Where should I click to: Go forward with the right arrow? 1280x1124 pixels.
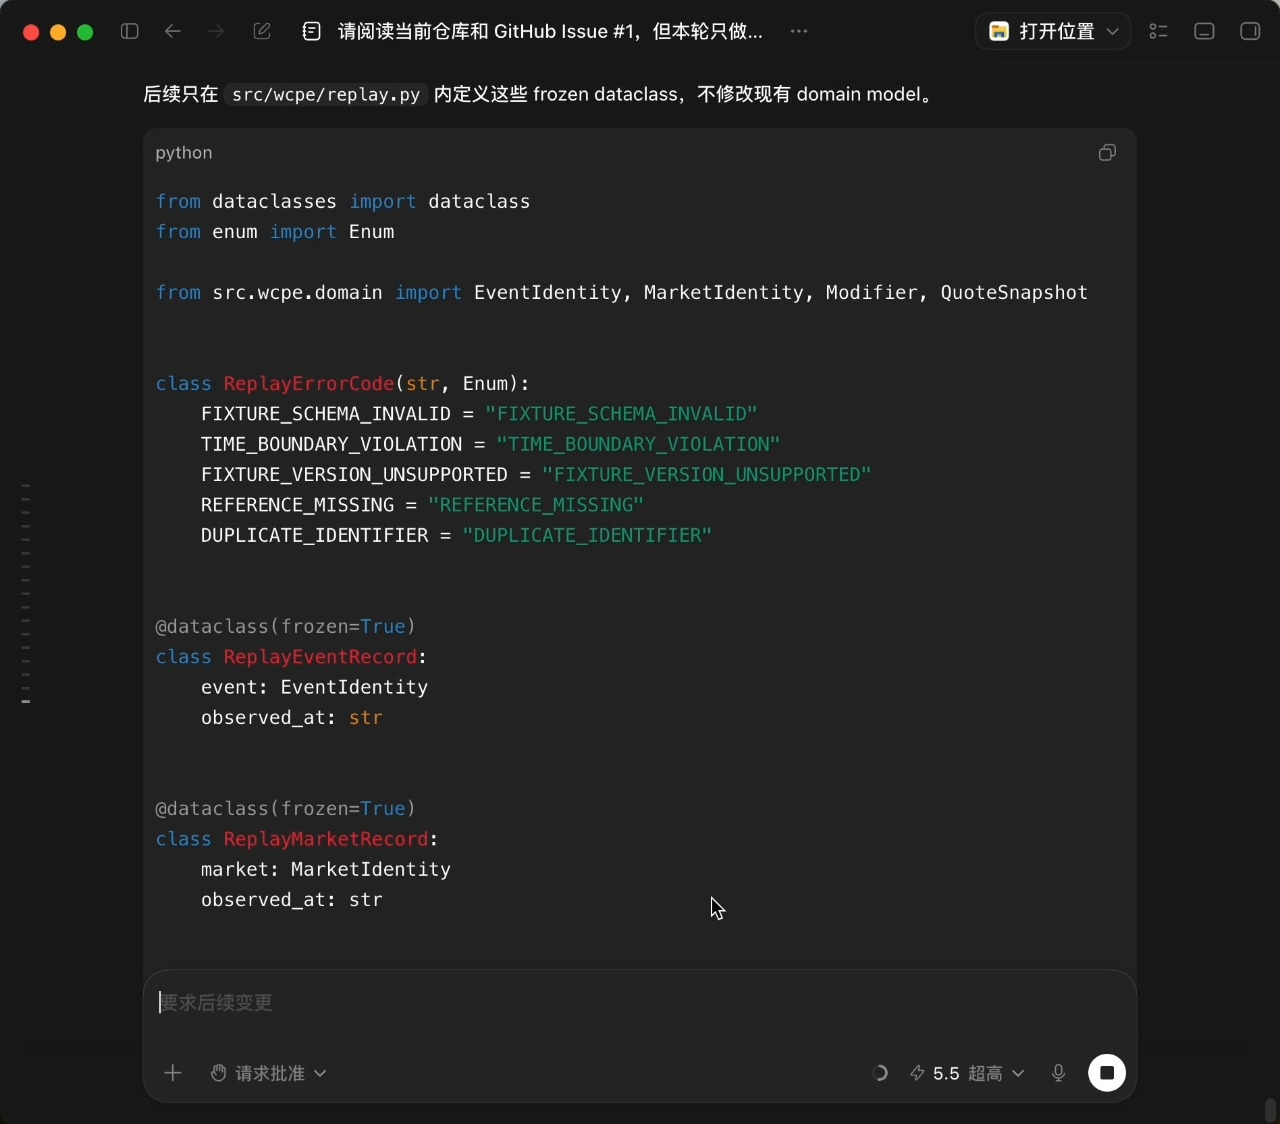216,31
